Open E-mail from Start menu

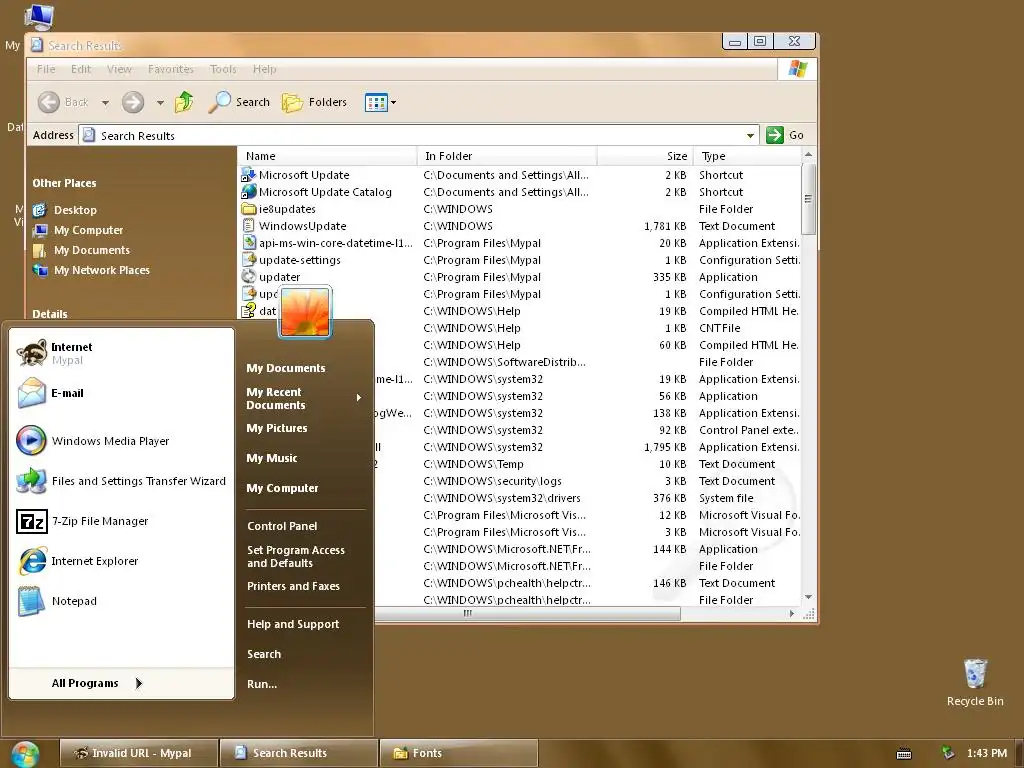tap(121, 393)
